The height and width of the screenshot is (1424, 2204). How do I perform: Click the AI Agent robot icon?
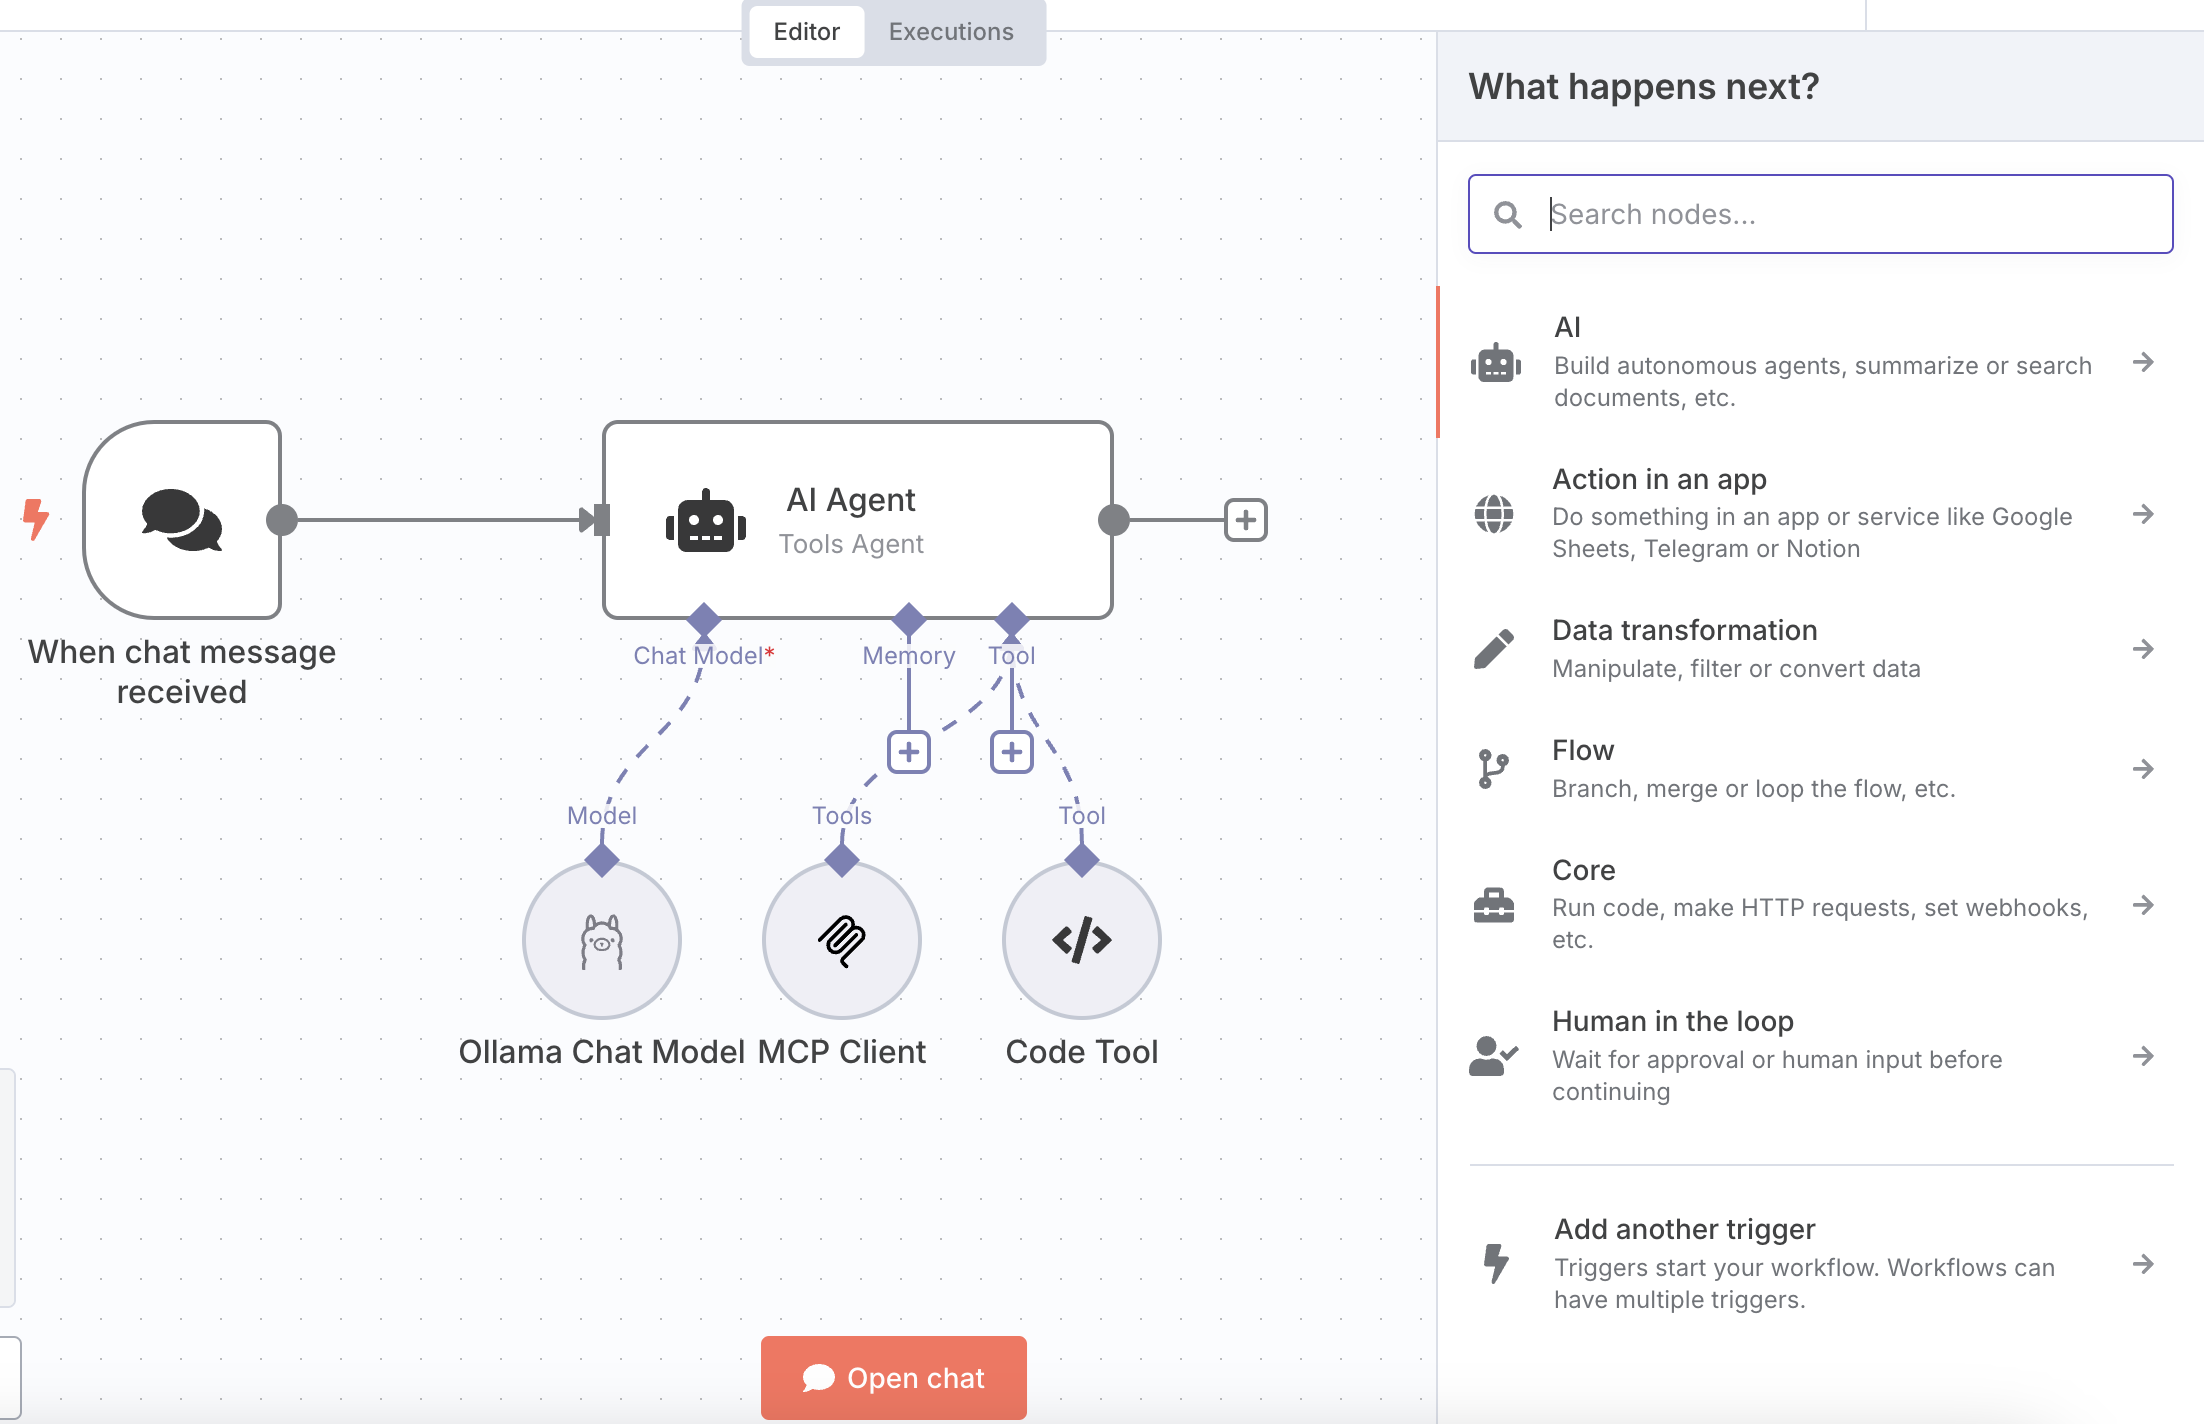click(706, 521)
